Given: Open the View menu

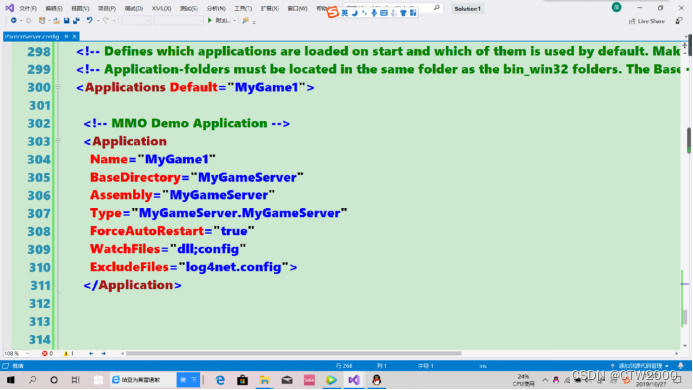Looking at the screenshot, I should point(80,8).
